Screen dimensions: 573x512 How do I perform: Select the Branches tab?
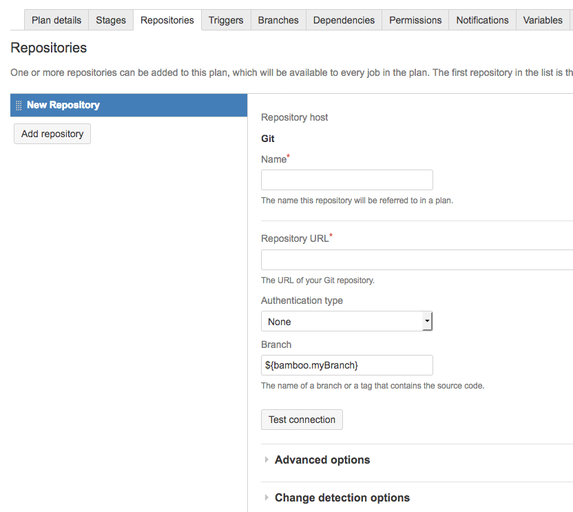[278, 20]
